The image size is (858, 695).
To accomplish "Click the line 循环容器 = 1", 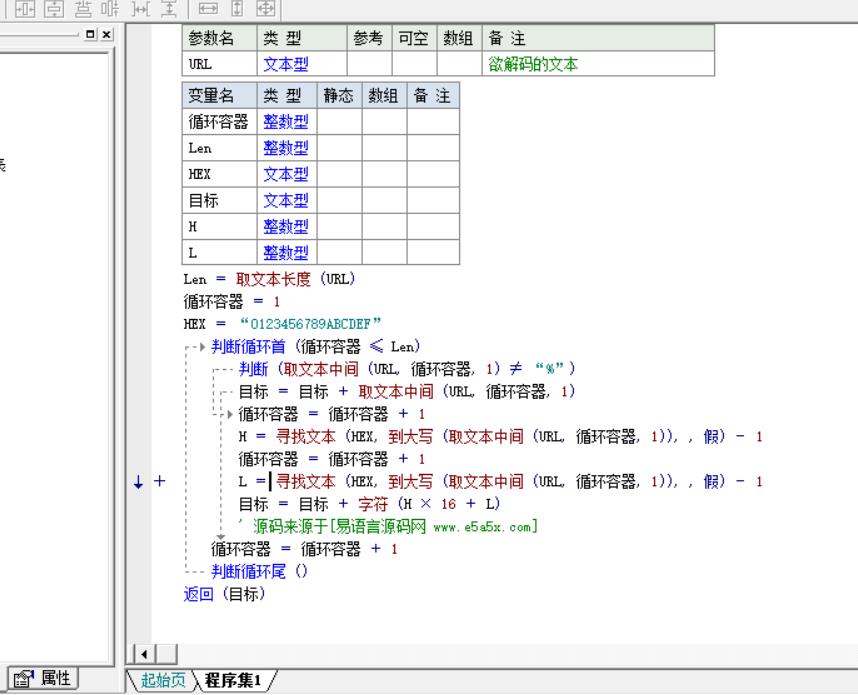I will [232, 302].
